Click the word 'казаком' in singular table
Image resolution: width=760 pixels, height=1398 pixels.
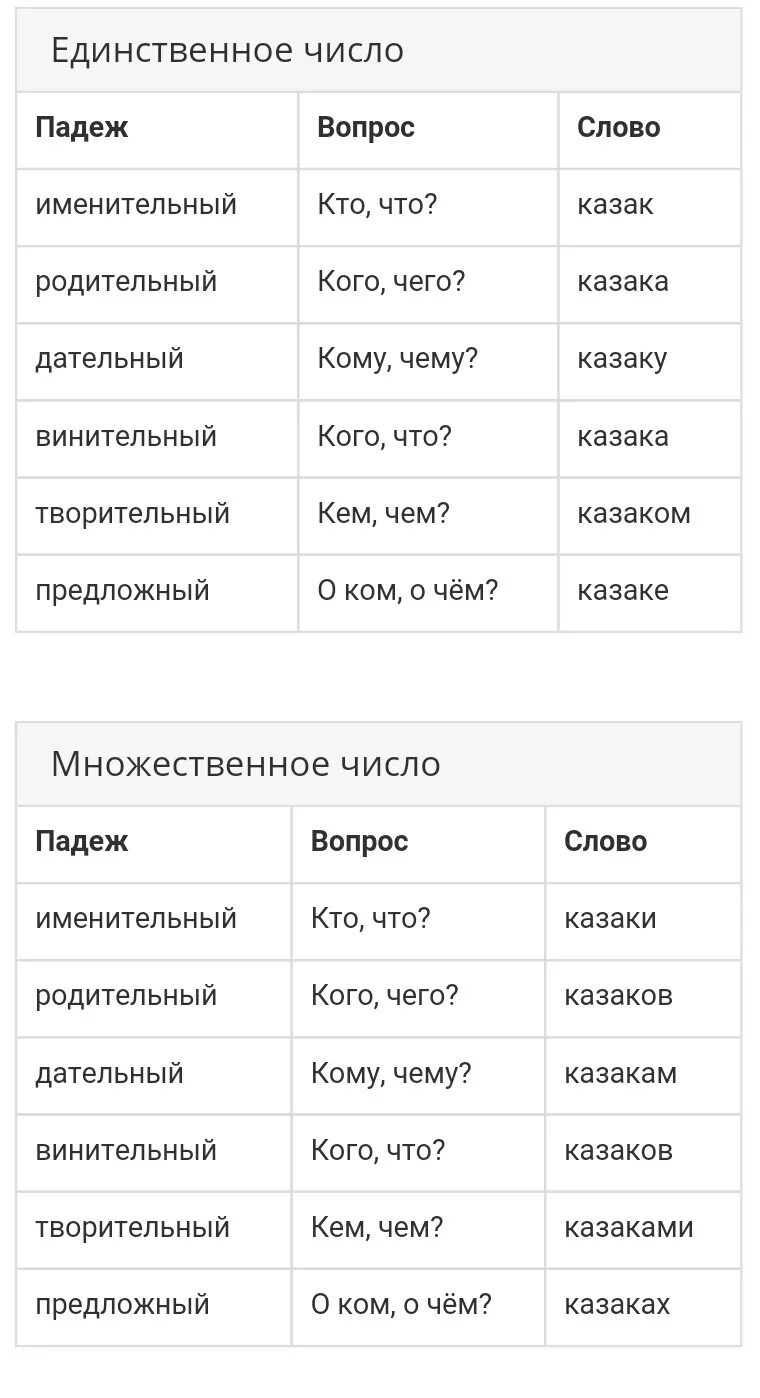pyautogui.click(x=634, y=514)
